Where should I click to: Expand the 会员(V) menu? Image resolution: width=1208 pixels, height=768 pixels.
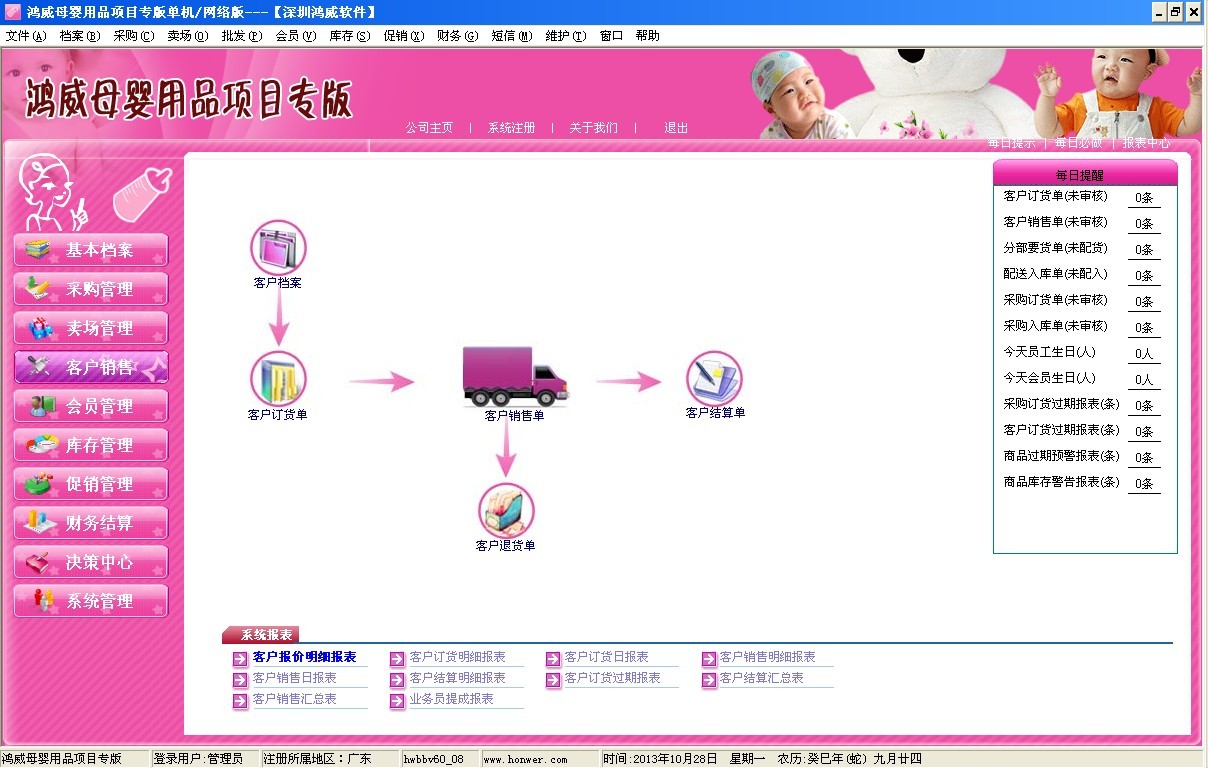tap(295, 36)
